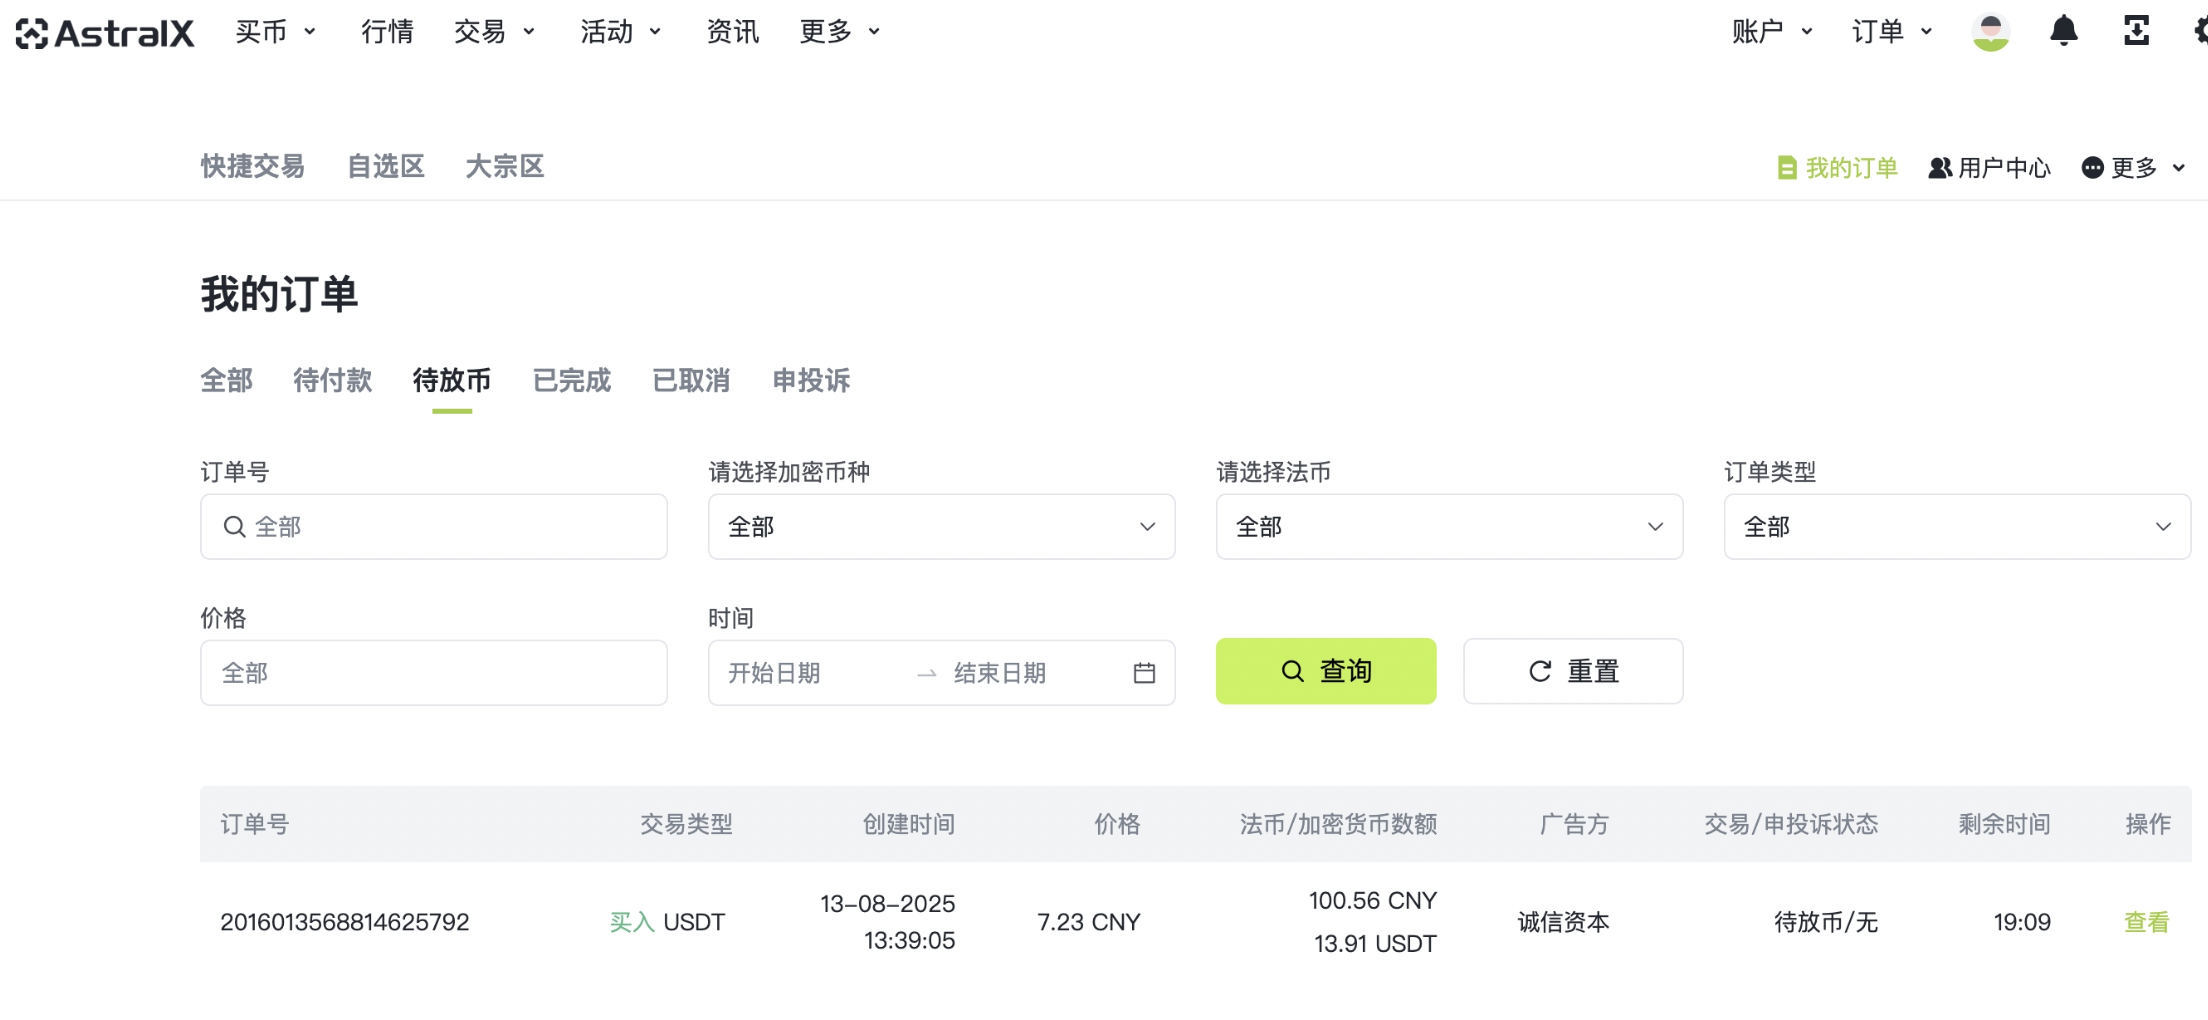Click the 用户中心 people icon
This screenshot has height=1020, width=2208.
pos(1940,168)
